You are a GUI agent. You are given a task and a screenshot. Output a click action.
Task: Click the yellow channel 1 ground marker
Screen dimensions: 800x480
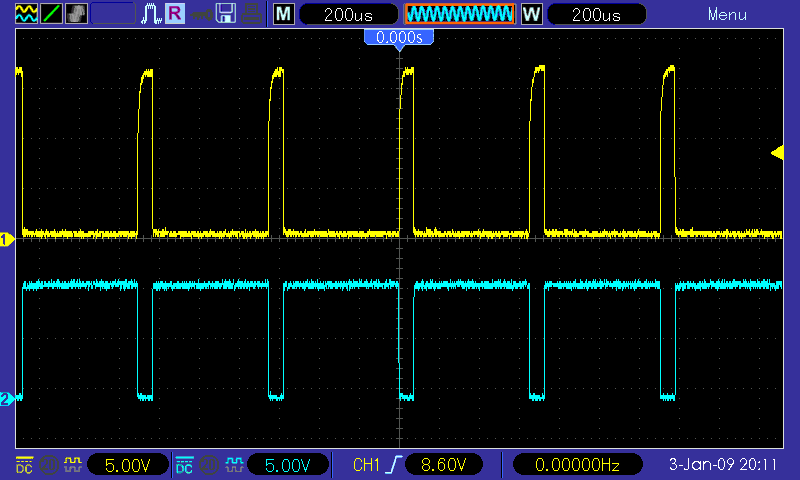[x=7, y=239]
